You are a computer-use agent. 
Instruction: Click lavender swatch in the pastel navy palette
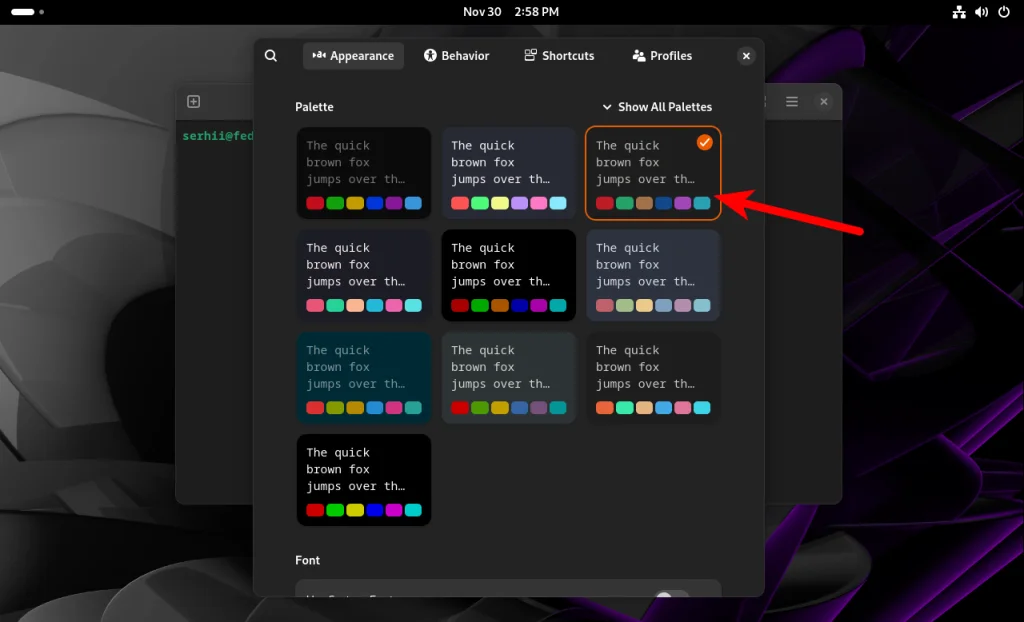(x=519, y=203)
